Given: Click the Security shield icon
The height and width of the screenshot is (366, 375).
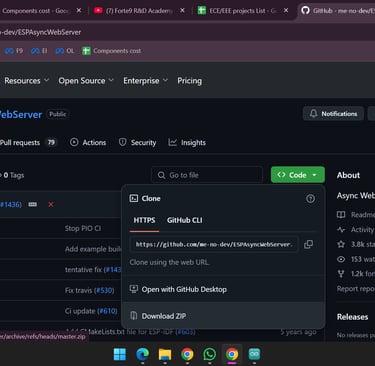Looking at the screenshot, I should [x=123, y=142].
